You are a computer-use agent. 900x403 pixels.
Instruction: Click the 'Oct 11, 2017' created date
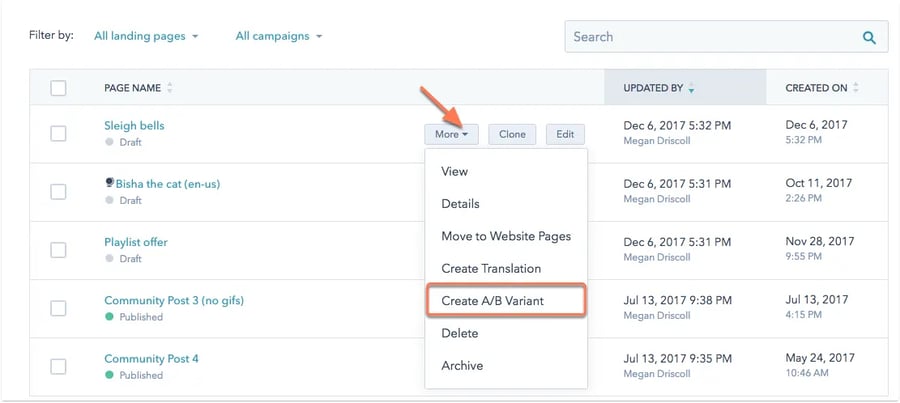click(x=819, y=183)
